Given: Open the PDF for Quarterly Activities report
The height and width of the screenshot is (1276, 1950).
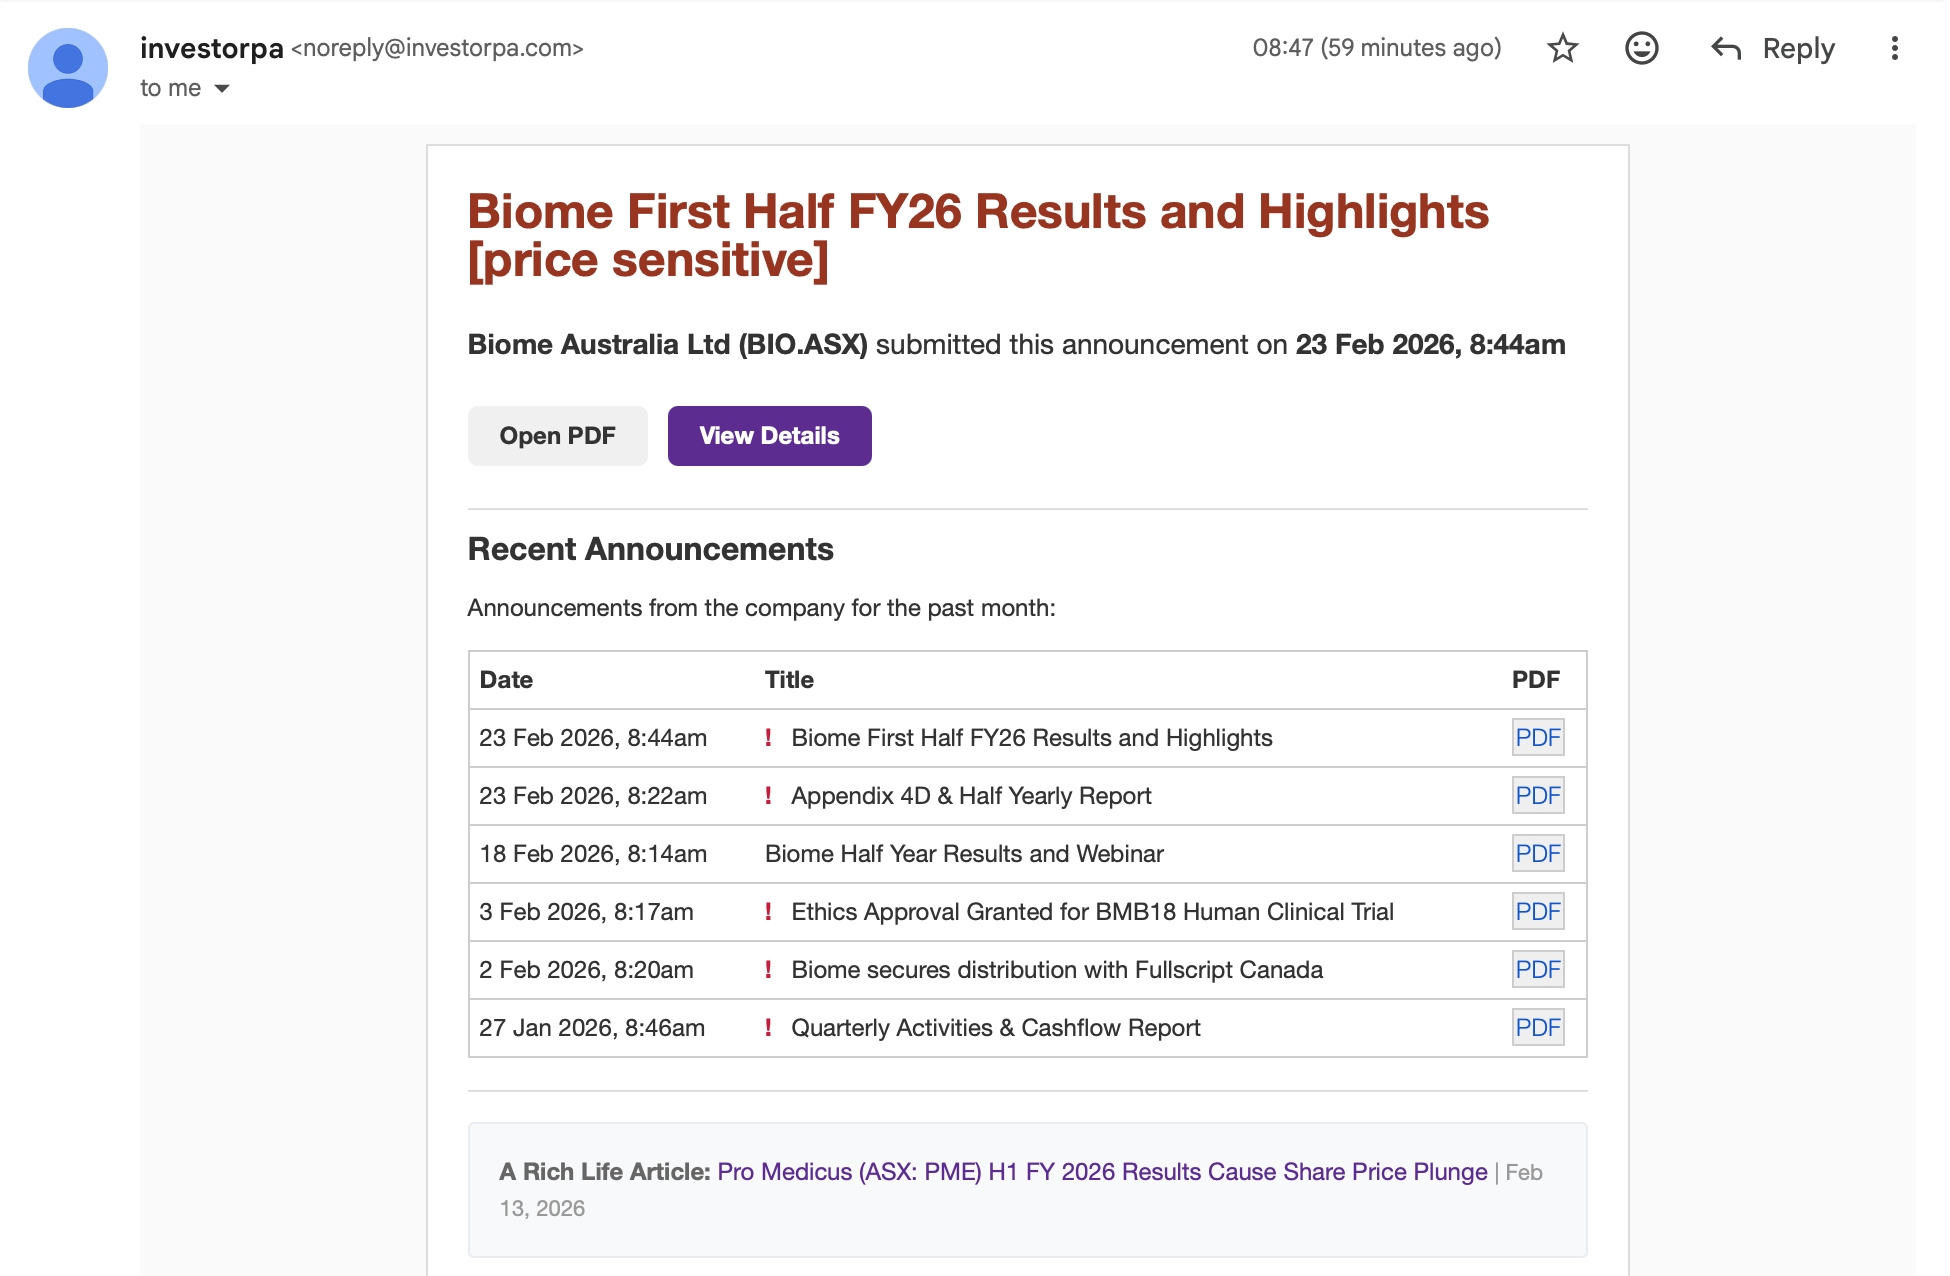Looking at the screenshot, I should (1537, 1027).
